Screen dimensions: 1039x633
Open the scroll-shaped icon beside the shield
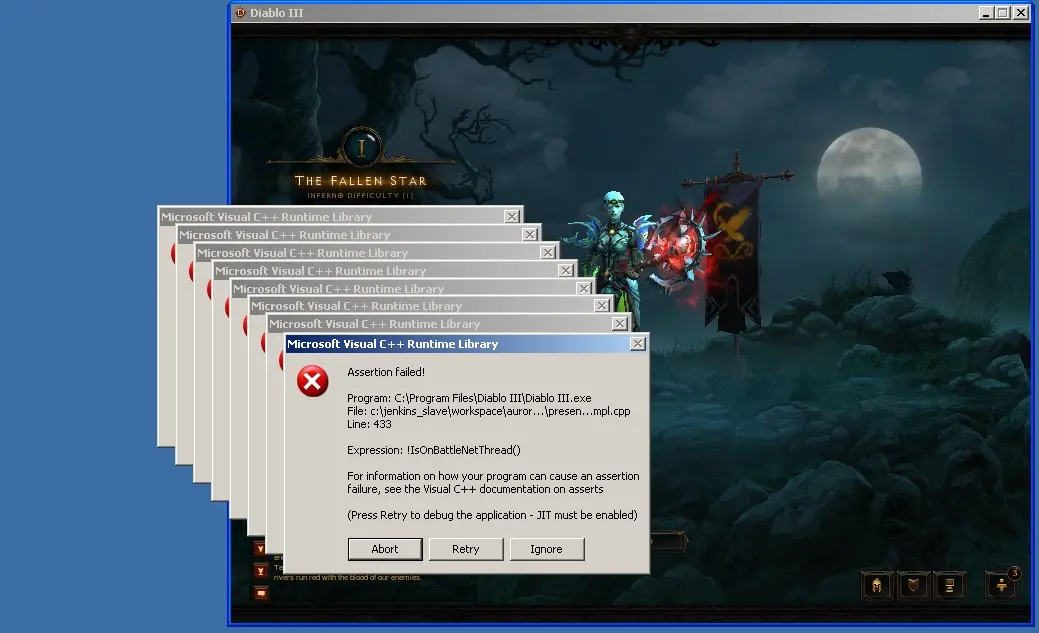[950, 585]
